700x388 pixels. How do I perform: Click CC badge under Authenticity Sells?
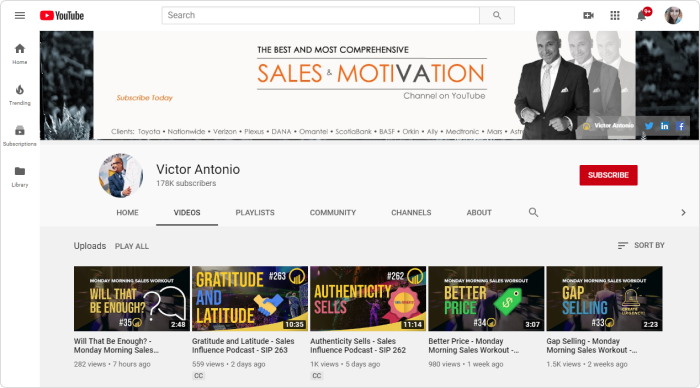pyautogui.click(x=317, y=376)
